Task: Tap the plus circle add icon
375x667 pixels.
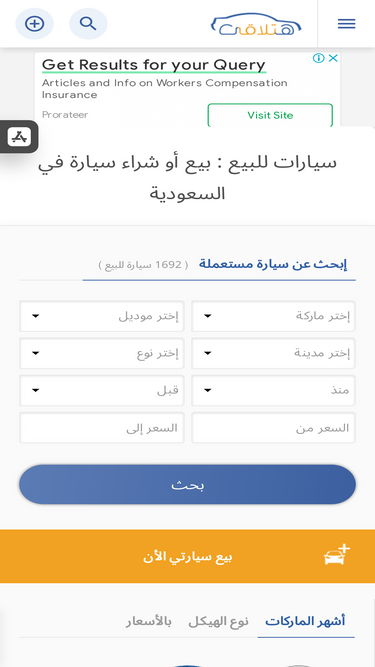Action: 34,24
